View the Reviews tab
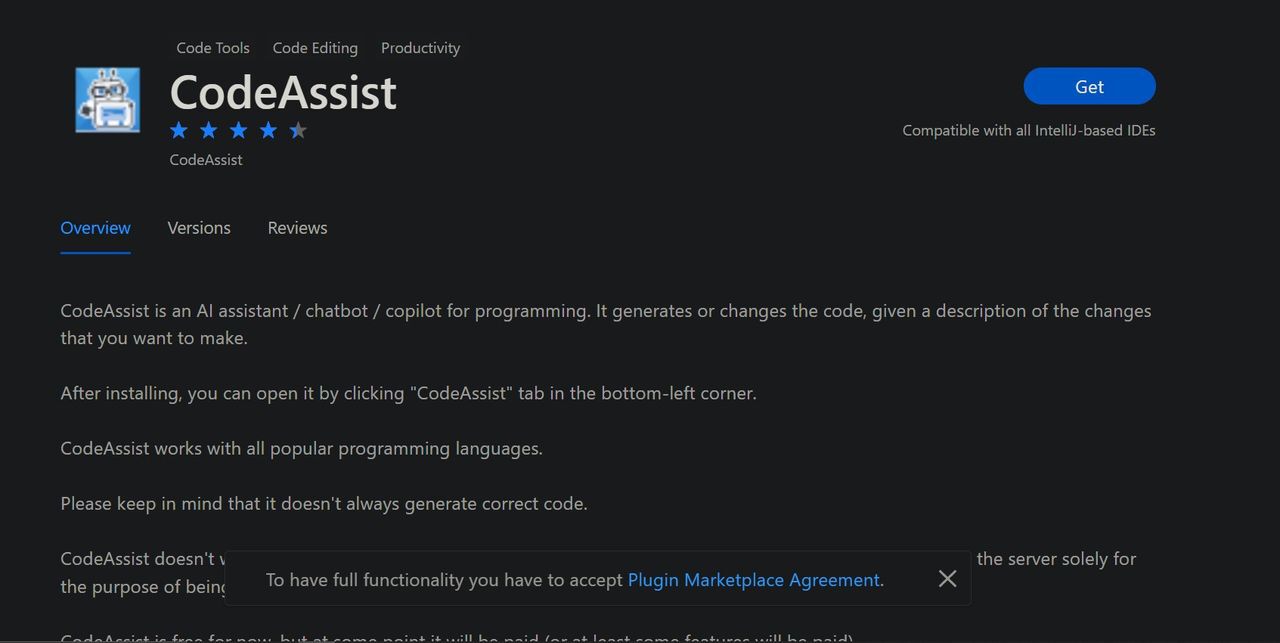 [297, 227]
